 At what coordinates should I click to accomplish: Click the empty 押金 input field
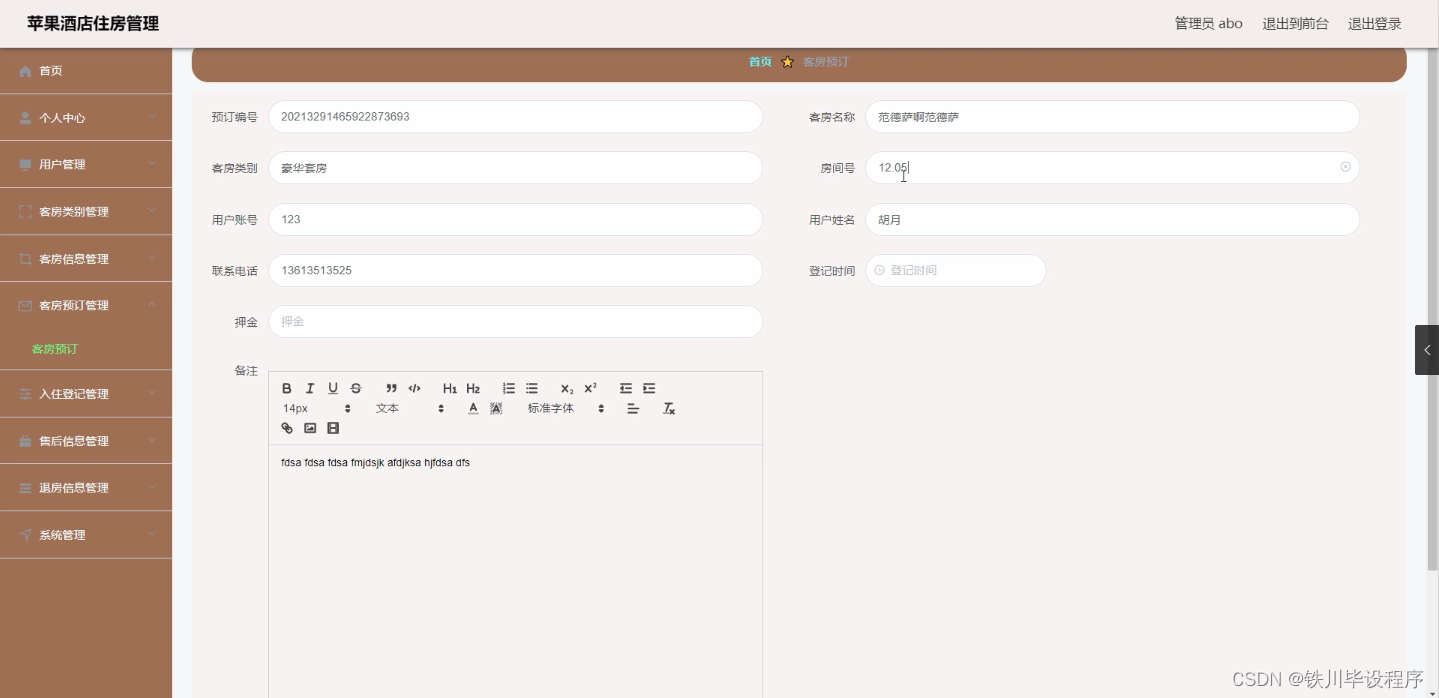[x=515, y=322]
